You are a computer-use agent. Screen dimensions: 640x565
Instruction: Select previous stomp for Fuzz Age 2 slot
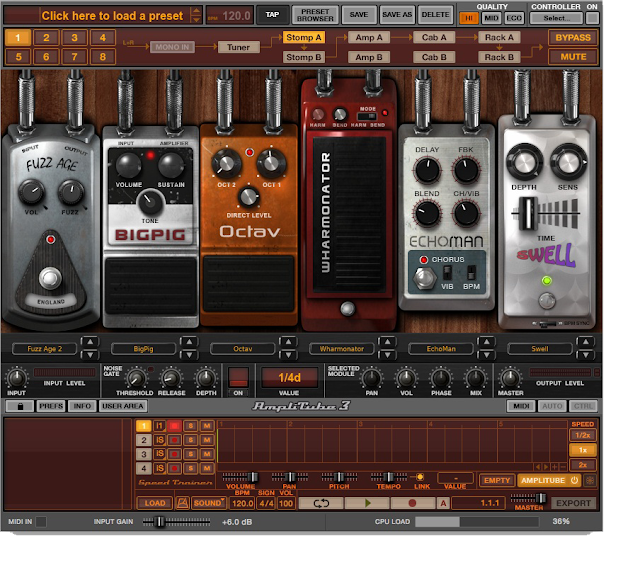coord(90,342)
